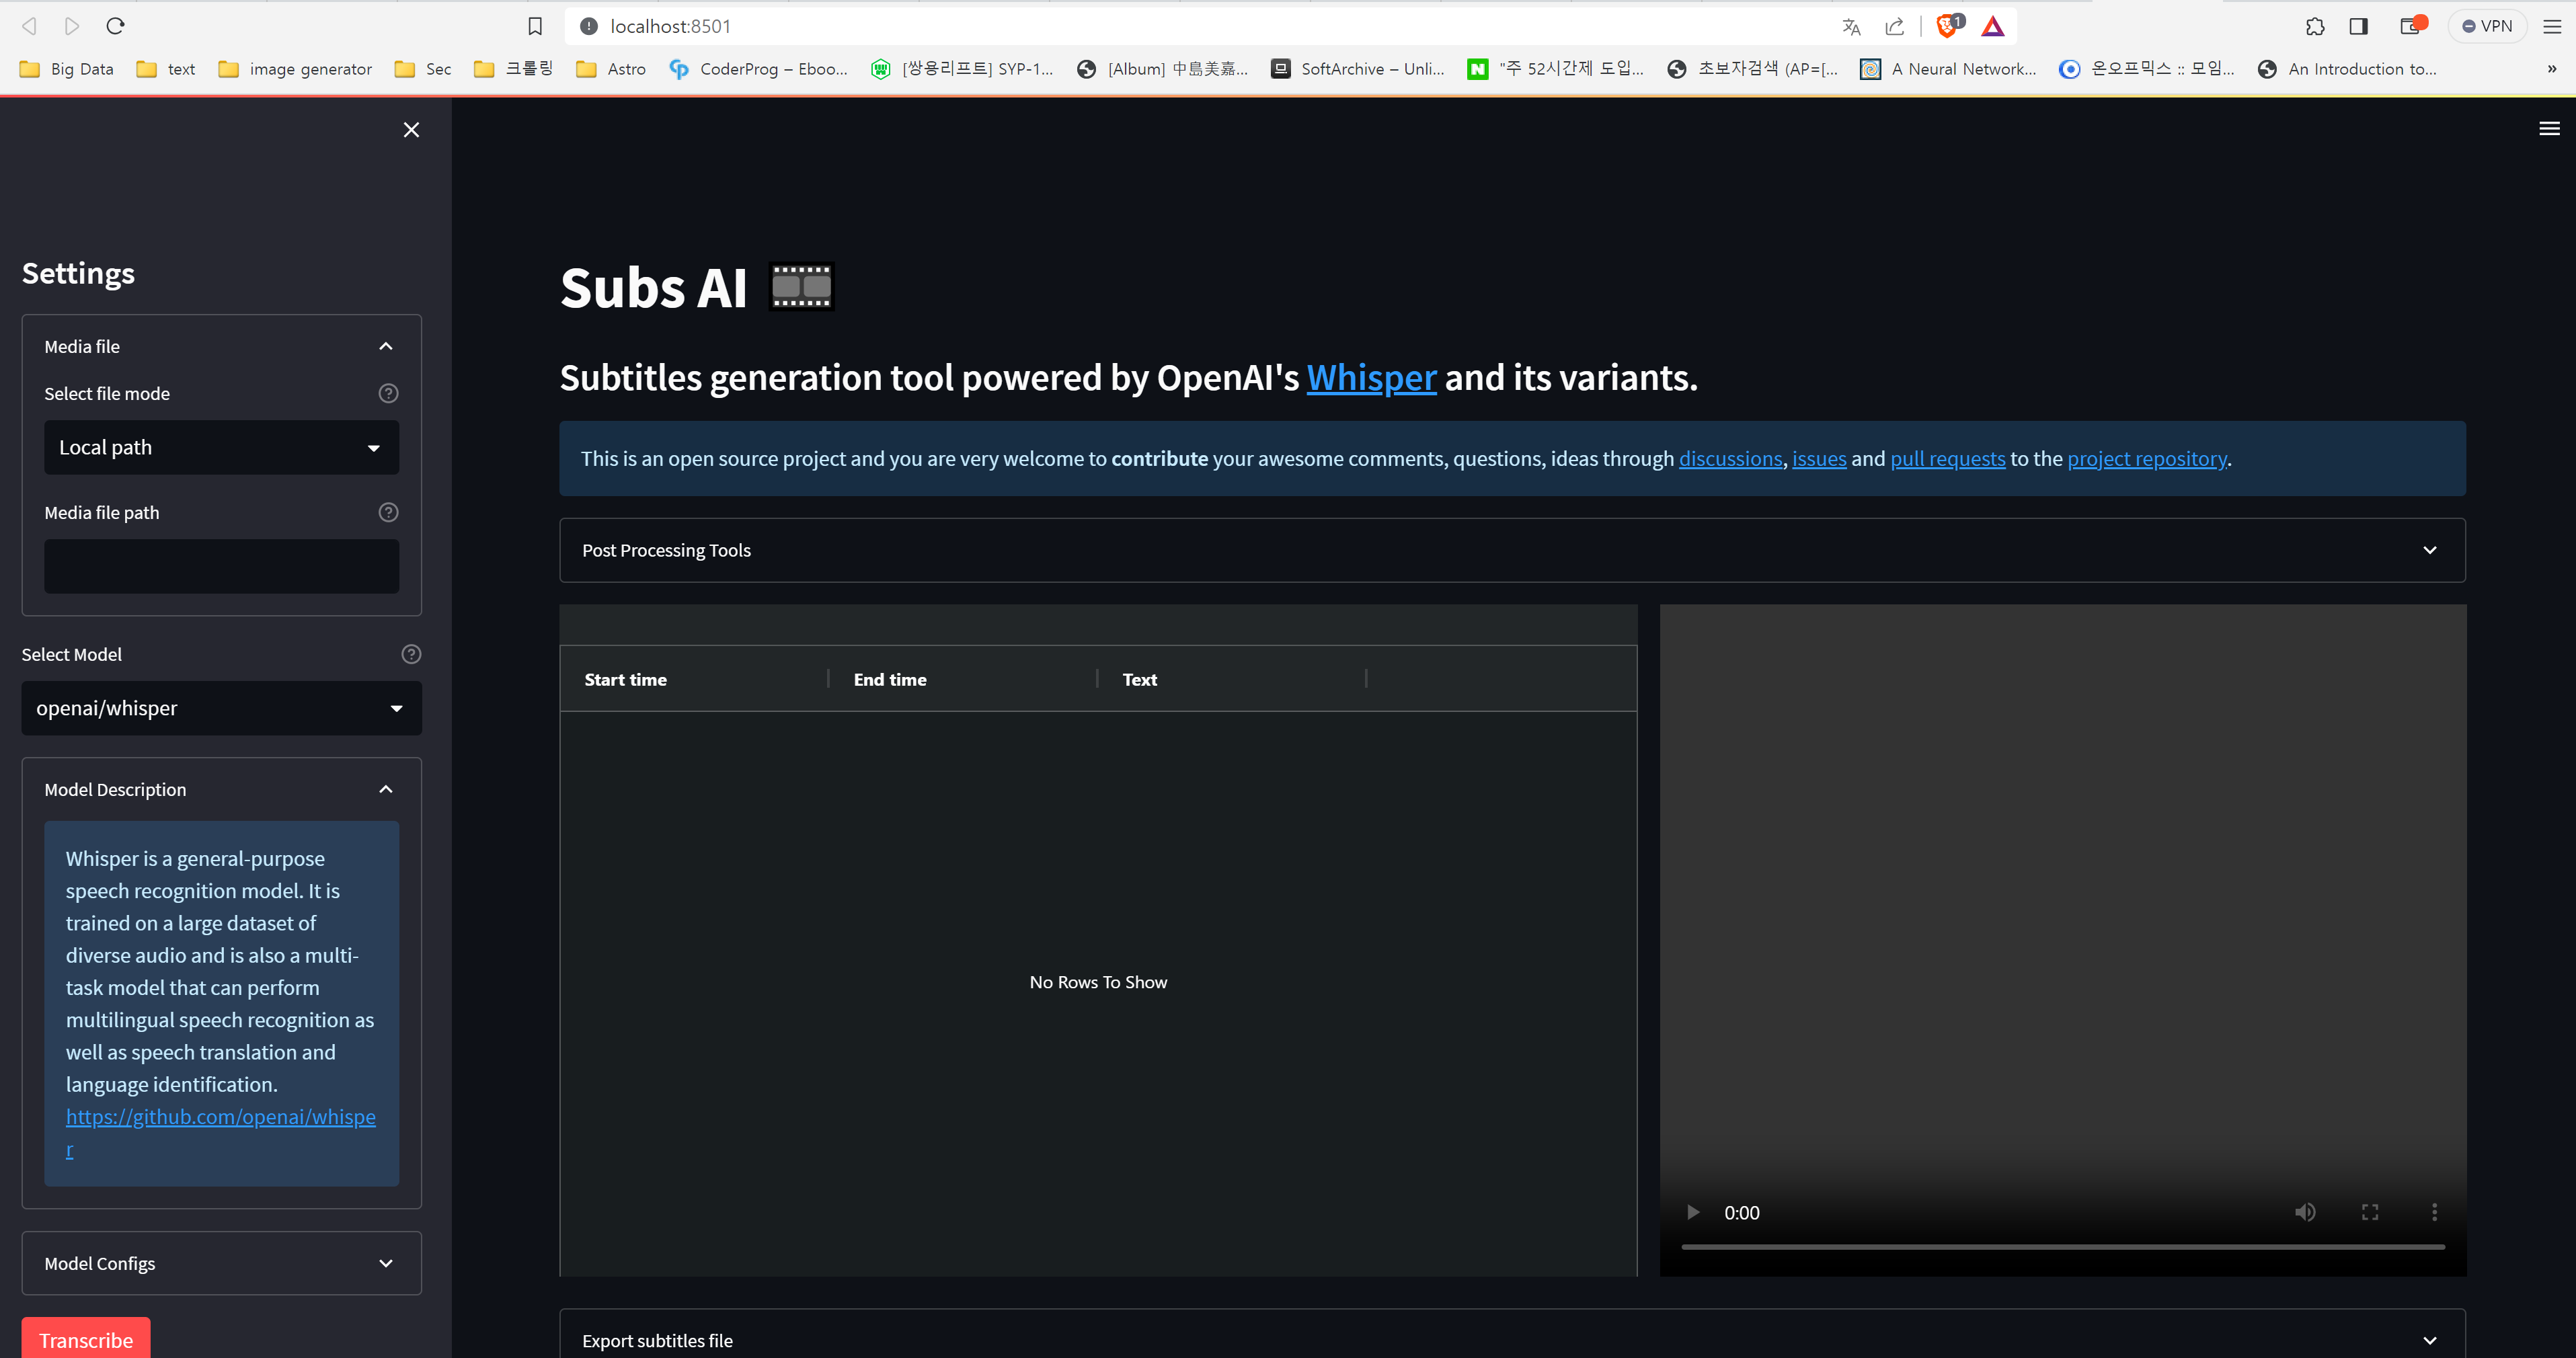Expand the Model Configs section

[221, 1263]
